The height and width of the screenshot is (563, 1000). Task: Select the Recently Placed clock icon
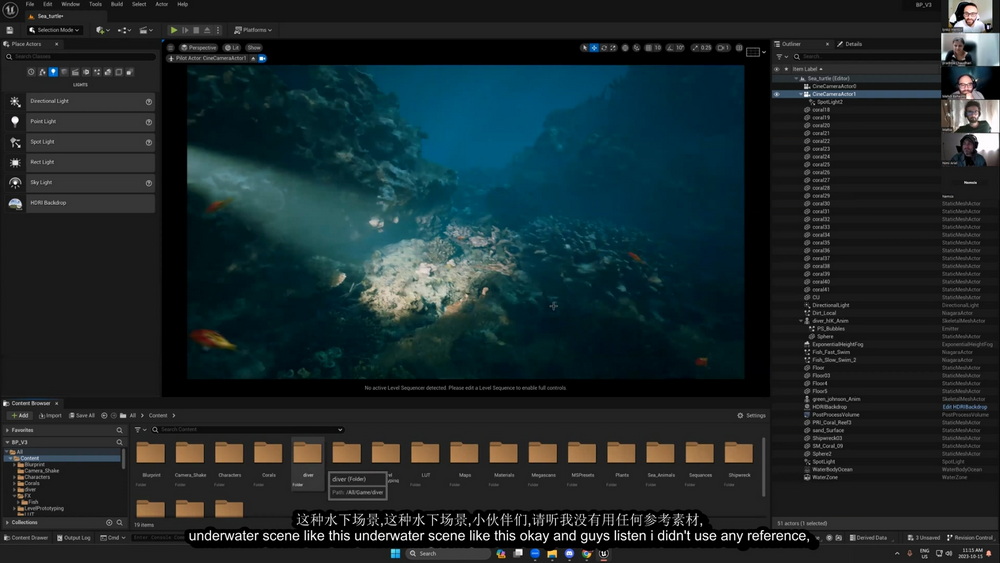tap(31, 72)
